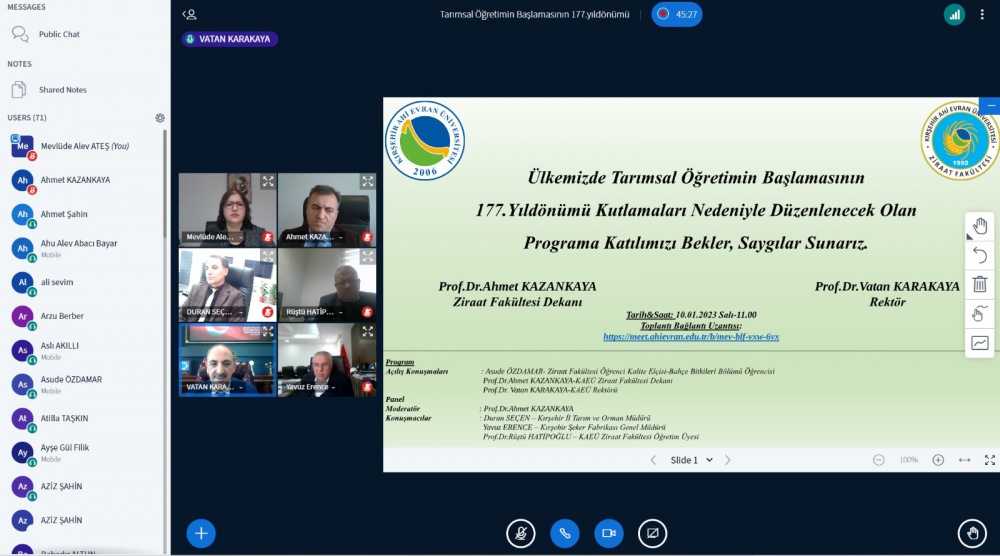The image size is (1000, 556).
Task: Select user Ahmet KAZANKAYA
Action: (x=84, y=180)
